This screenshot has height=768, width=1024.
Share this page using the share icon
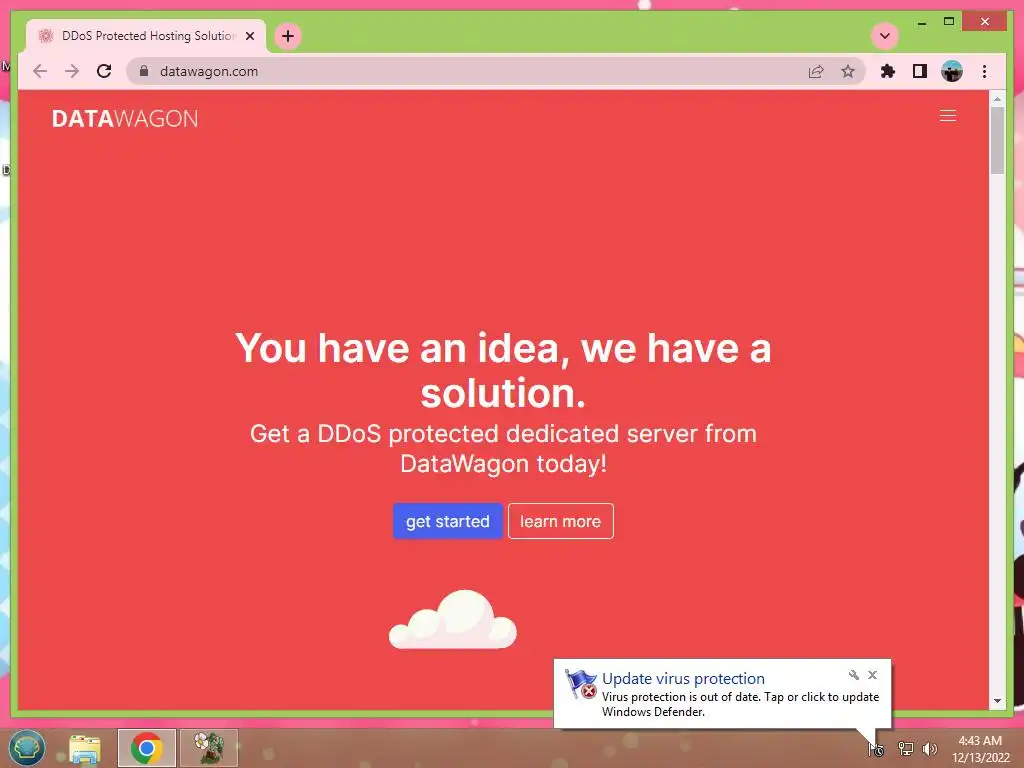point(816,71)
